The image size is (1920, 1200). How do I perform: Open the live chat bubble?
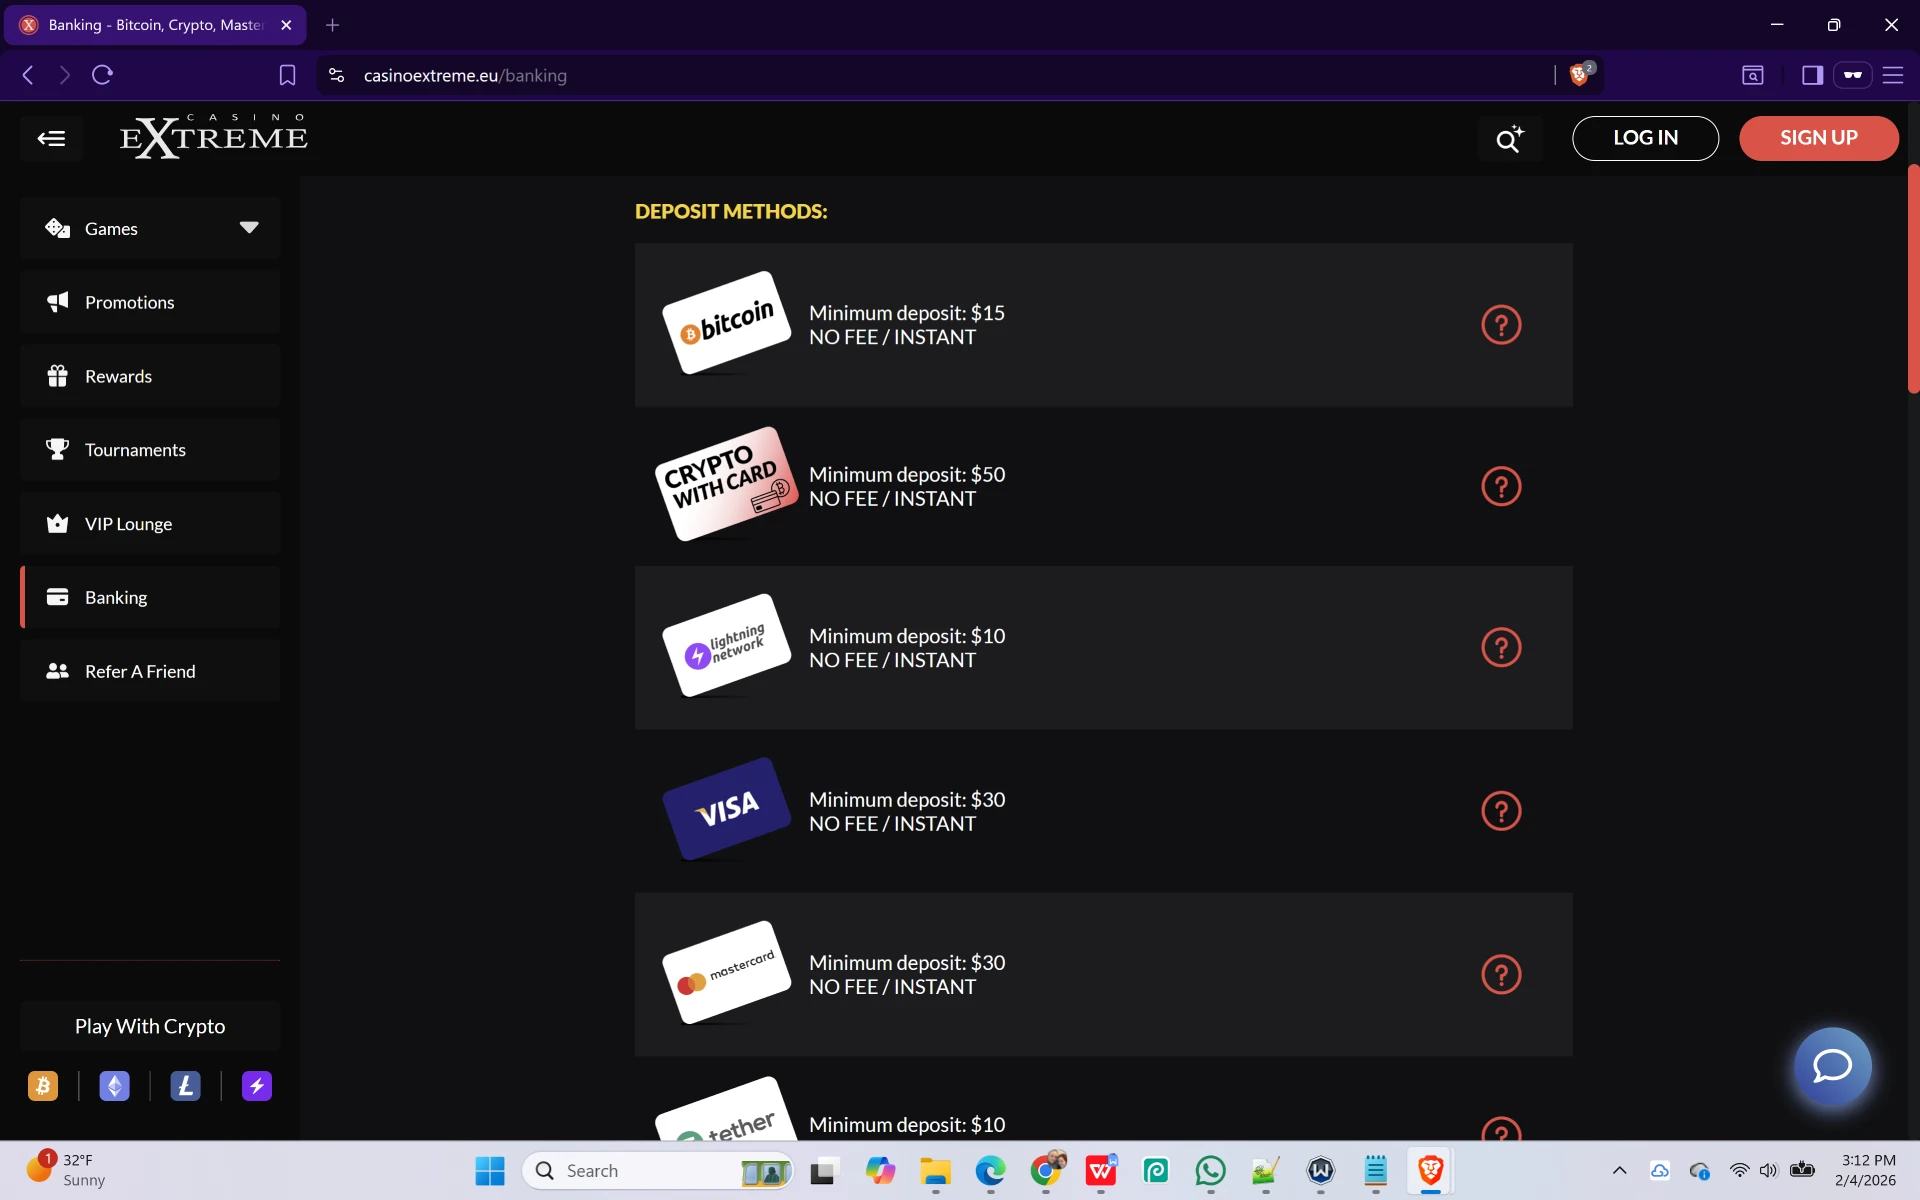click(1832, 1066)
